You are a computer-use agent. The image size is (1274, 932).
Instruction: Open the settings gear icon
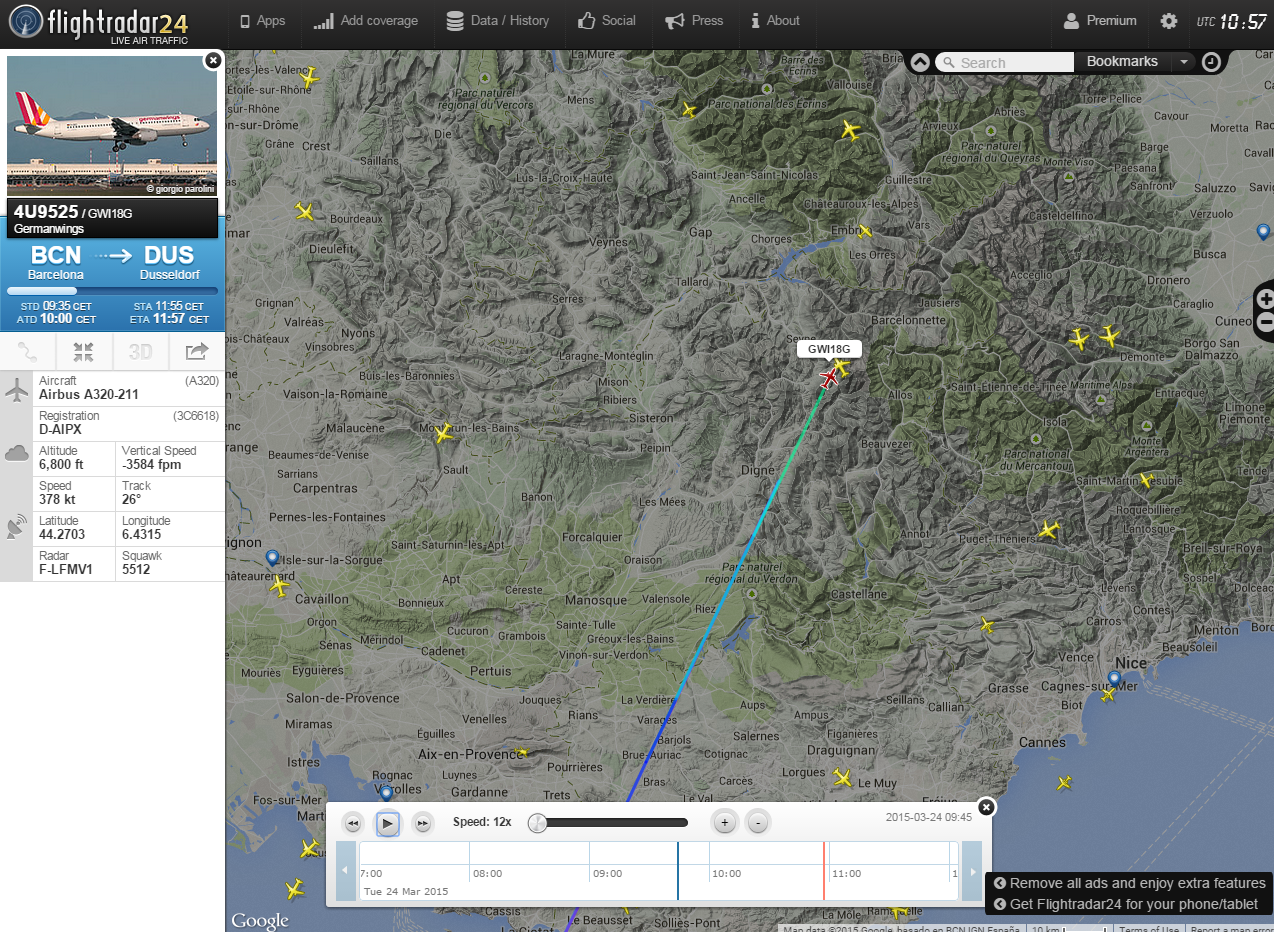click(1168, 21)
